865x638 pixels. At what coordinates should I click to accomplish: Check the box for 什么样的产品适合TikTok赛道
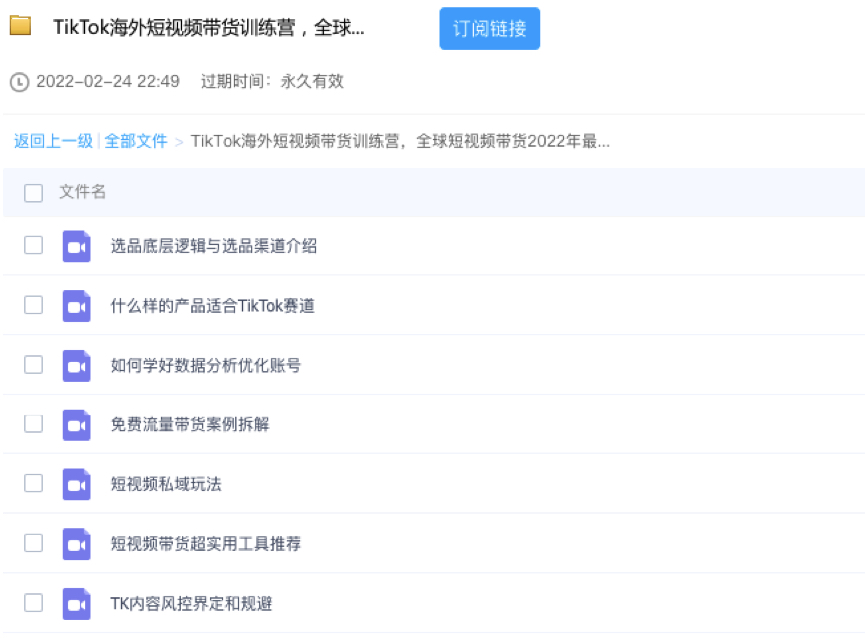[34, 305]
